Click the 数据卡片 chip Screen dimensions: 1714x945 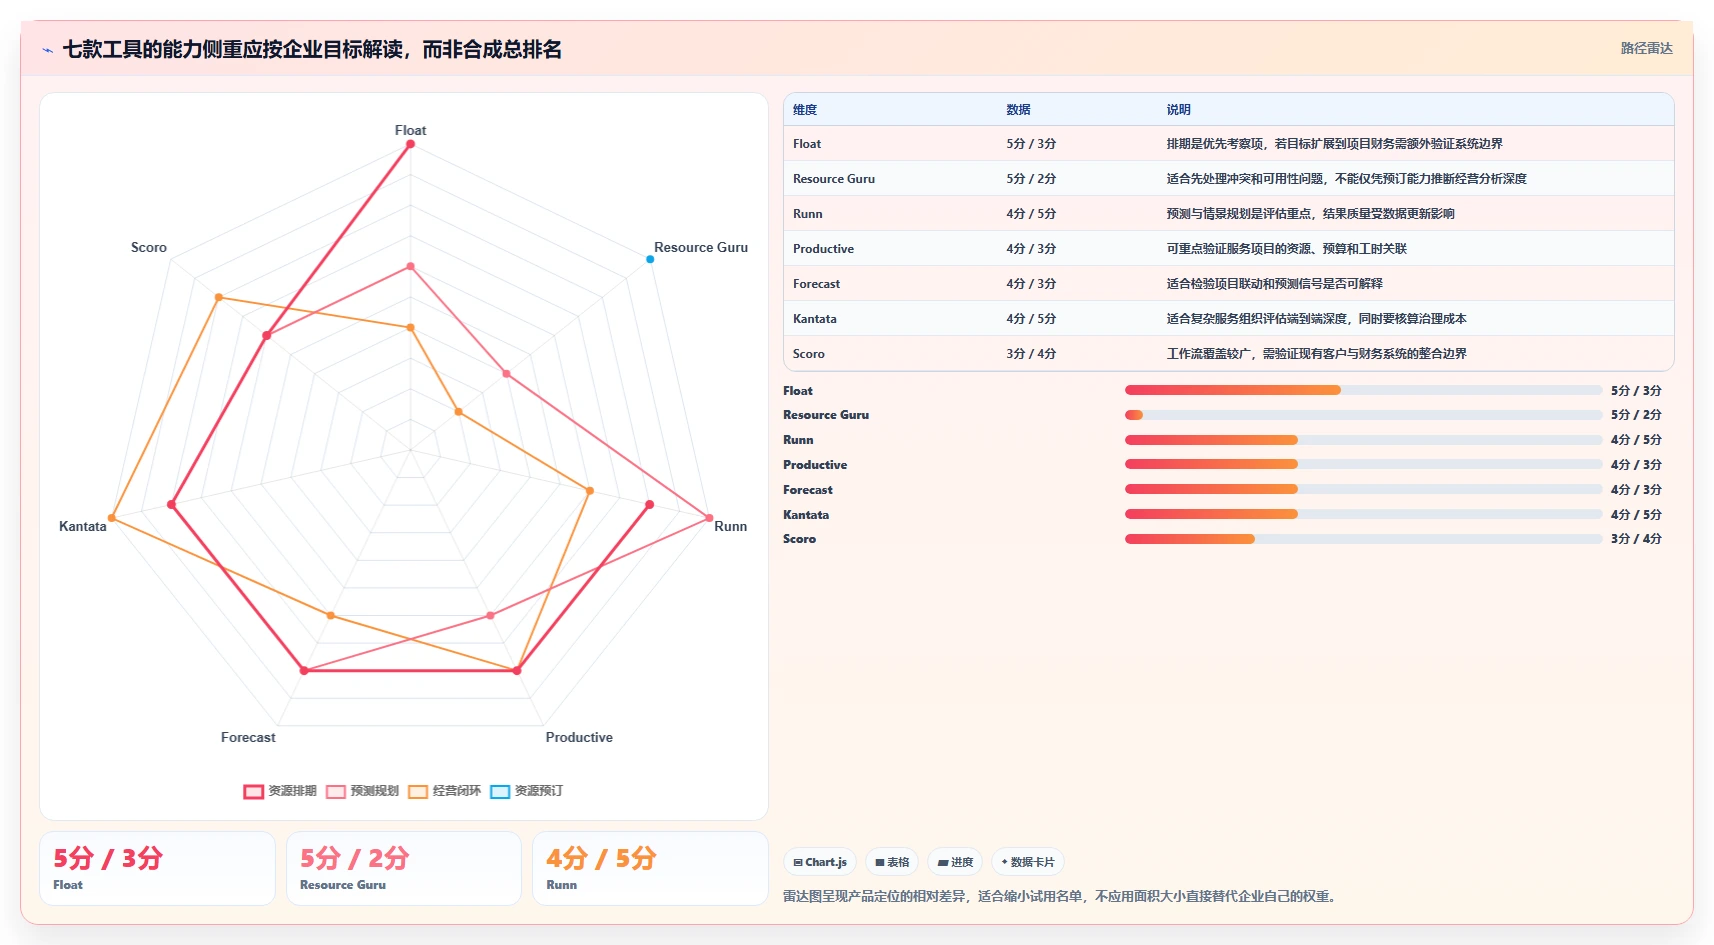(1028, 862)
